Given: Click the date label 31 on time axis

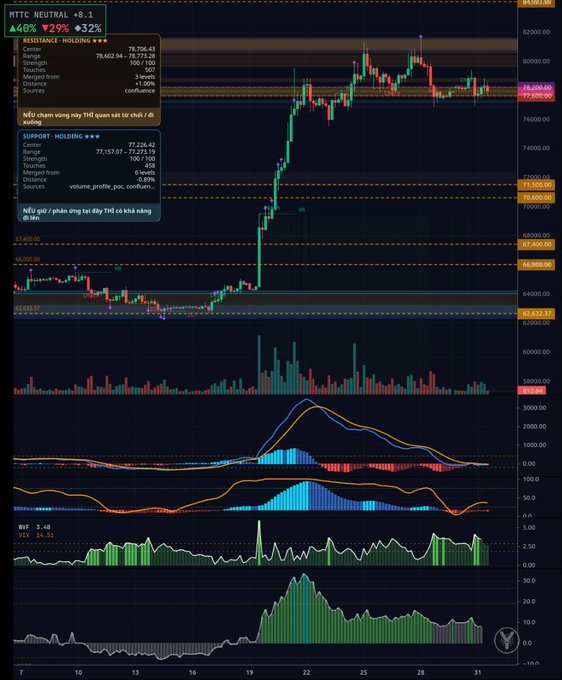Looking at the screenshot, I should click(477, 673).
